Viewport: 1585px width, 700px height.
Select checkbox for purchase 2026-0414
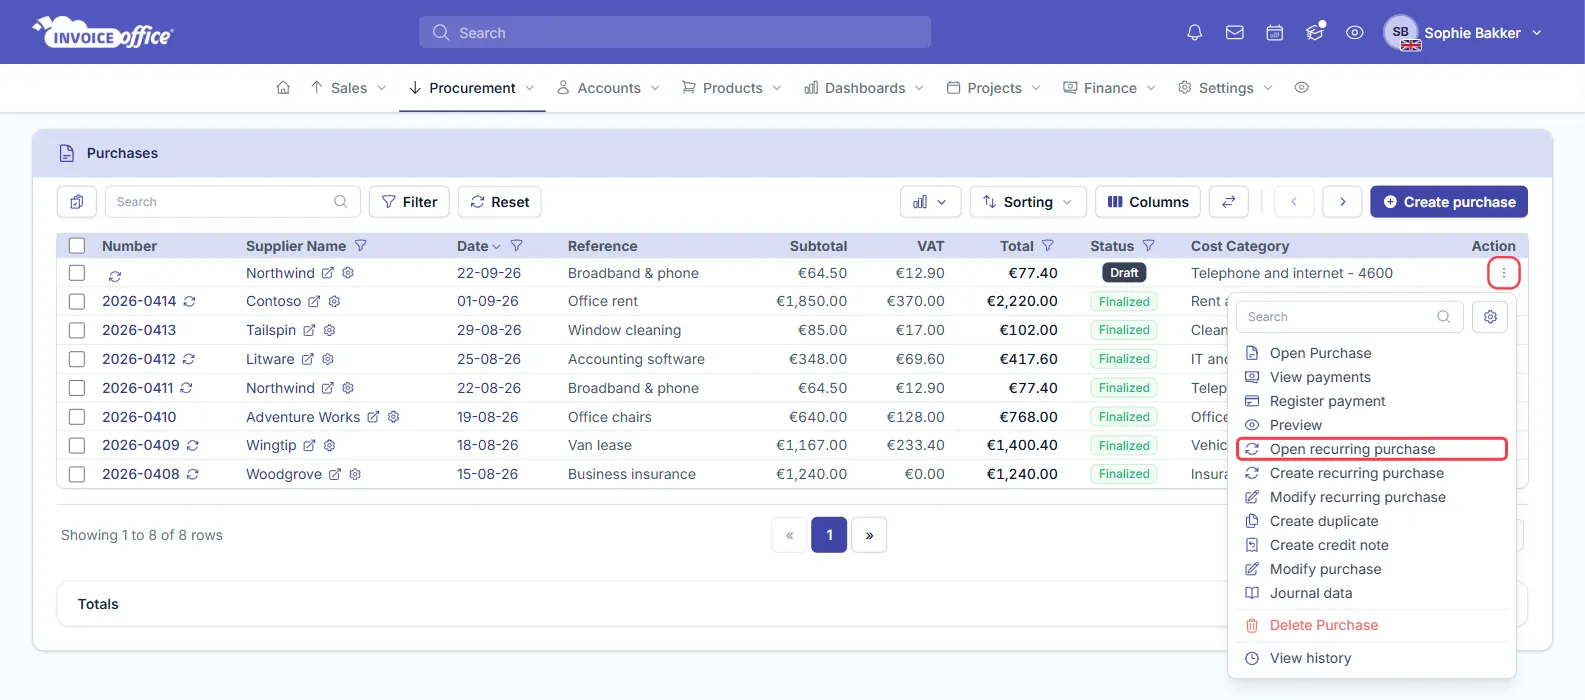point(77,301)
